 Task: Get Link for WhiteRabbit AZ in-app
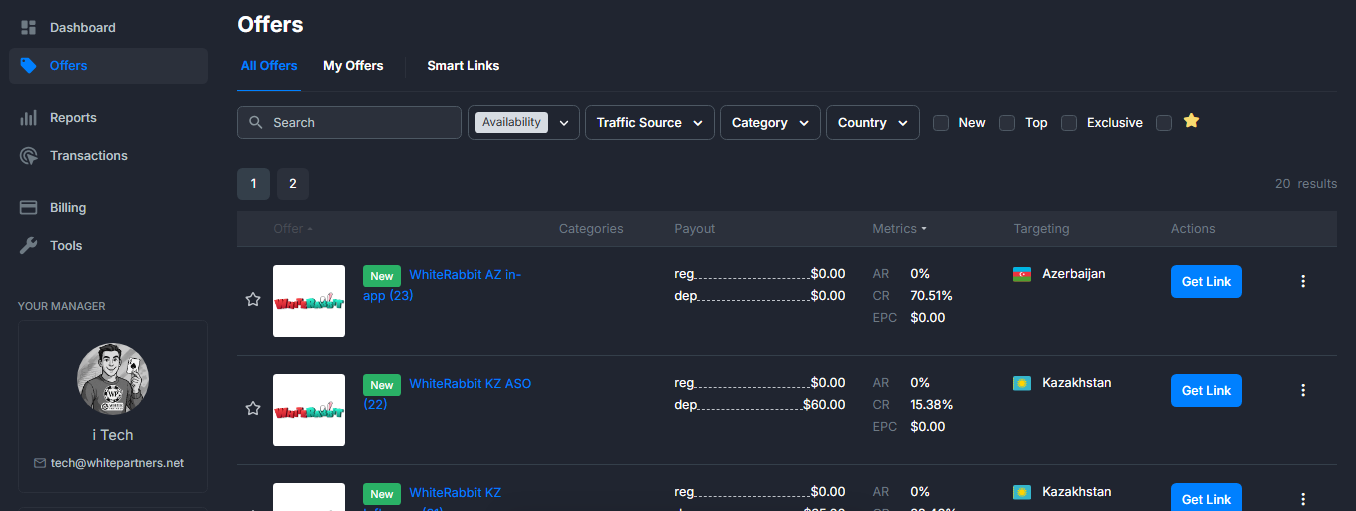pos(1206,281)
